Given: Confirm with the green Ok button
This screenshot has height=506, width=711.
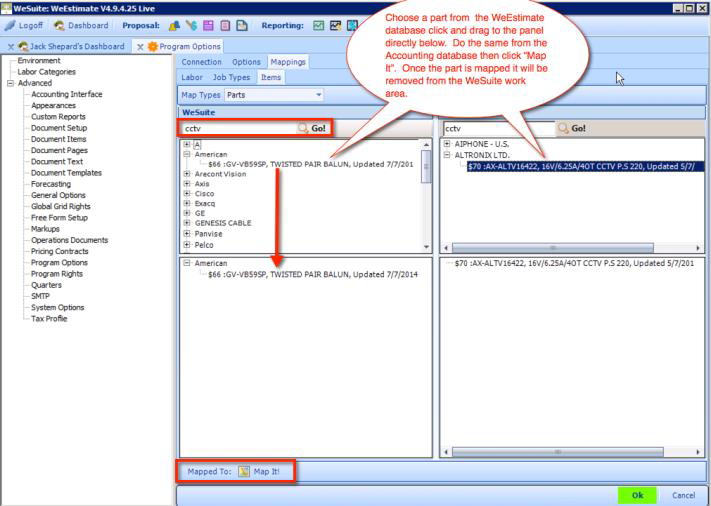Looking at the screenshot, I should click(637, 495).
